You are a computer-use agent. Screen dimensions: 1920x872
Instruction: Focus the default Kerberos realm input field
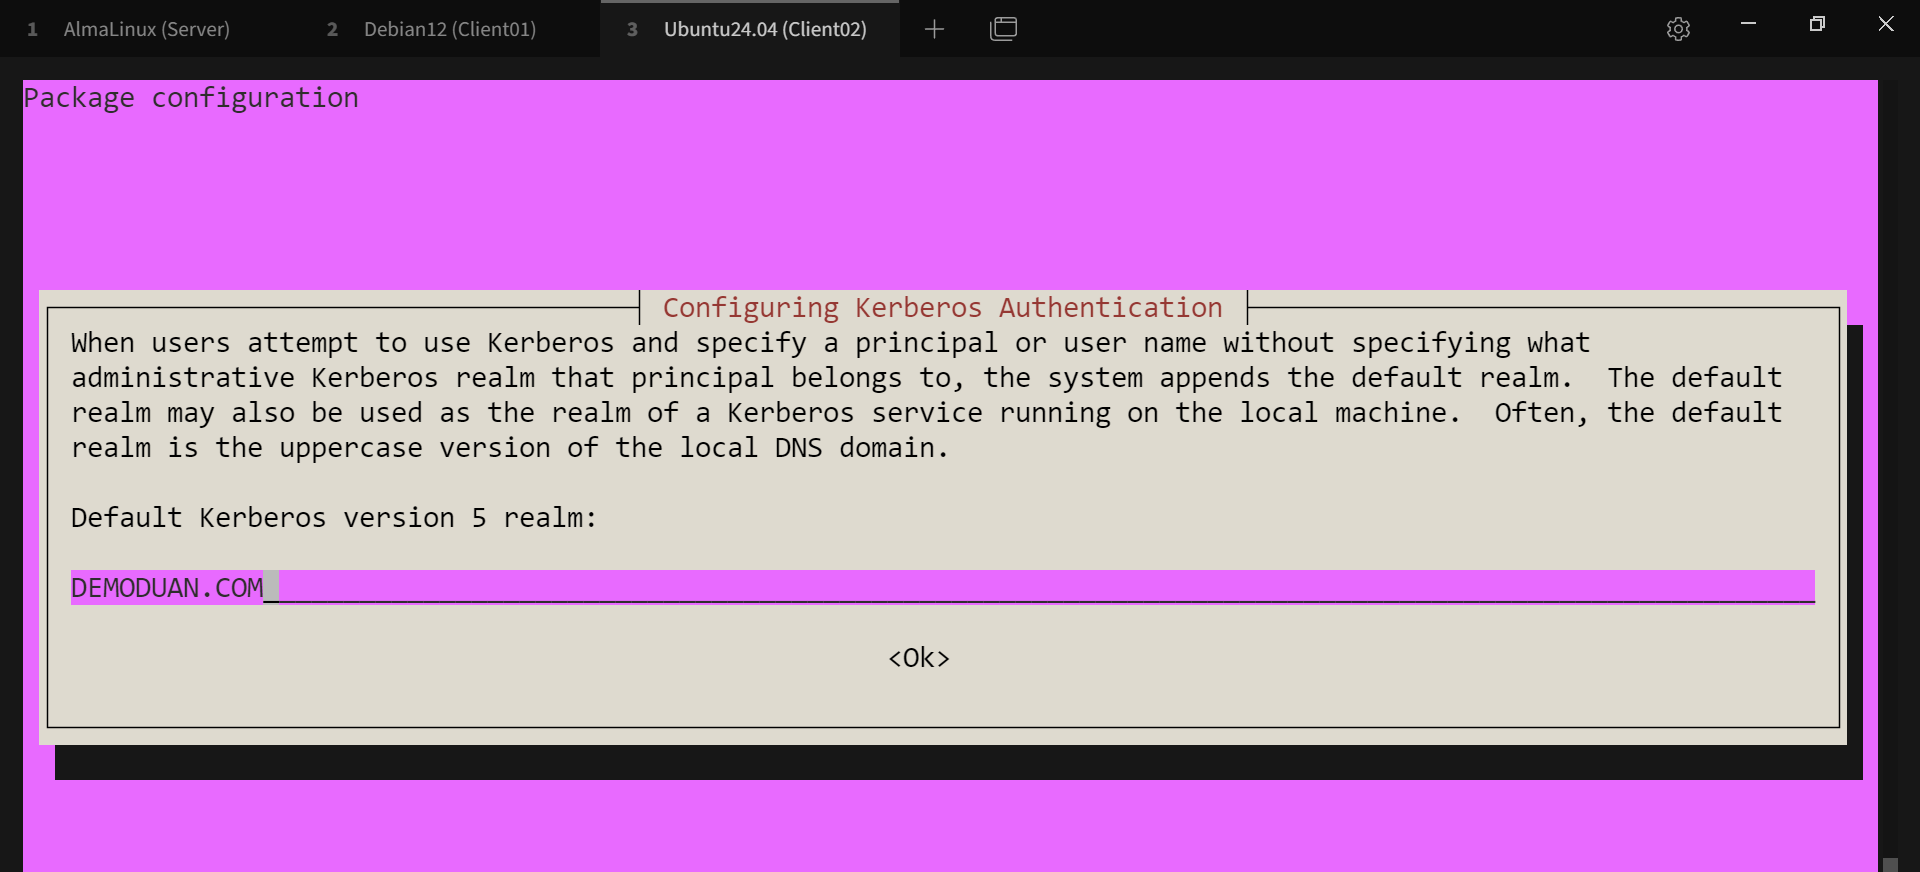click(943, 587)
